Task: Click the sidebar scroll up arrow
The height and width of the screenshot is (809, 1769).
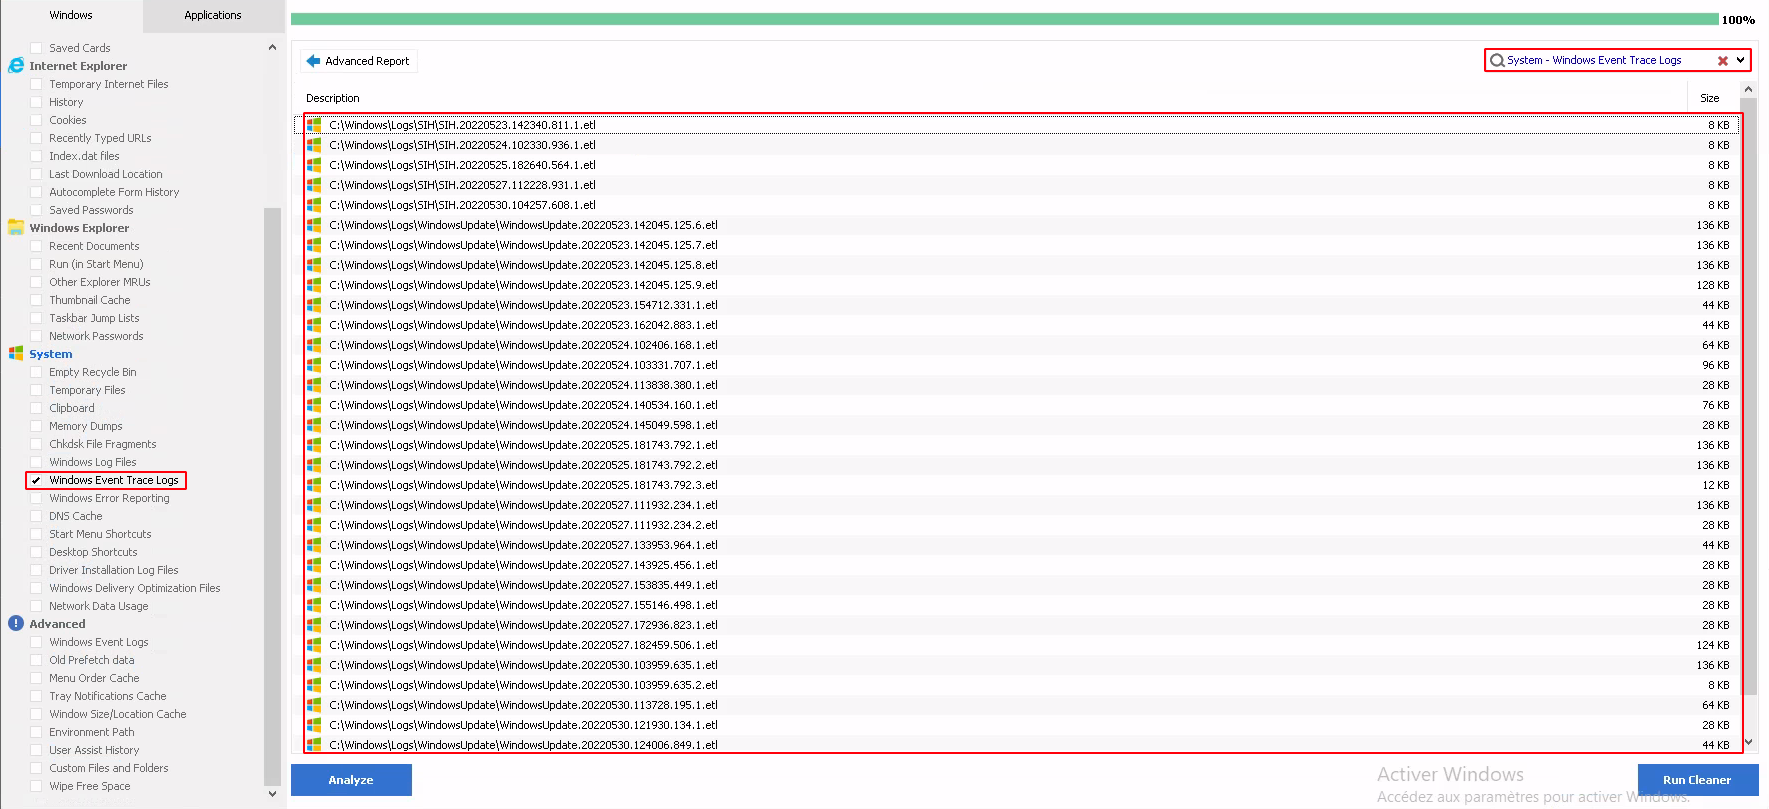Action: 272,47
